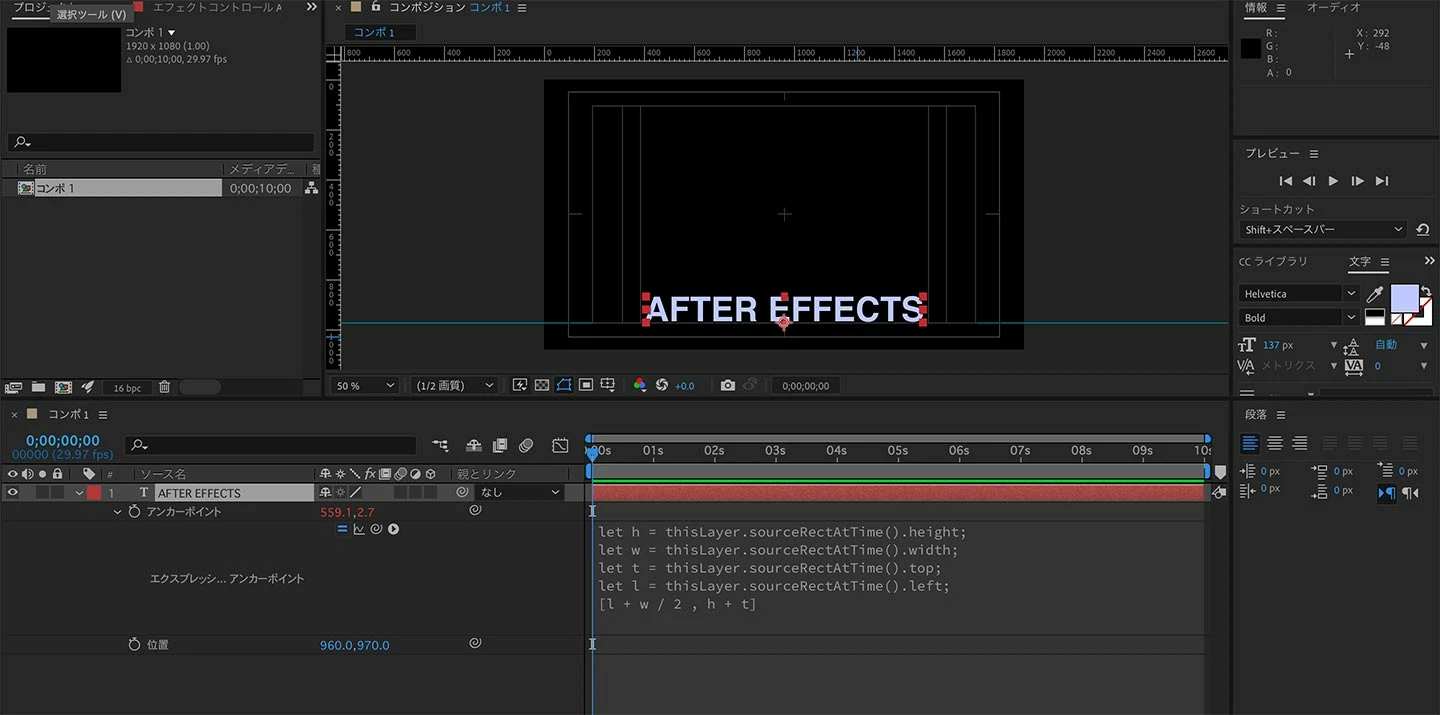This screenshot has height=715, width=1440.
Task: Create a new folder in Project panel
Action: point(38,387)
